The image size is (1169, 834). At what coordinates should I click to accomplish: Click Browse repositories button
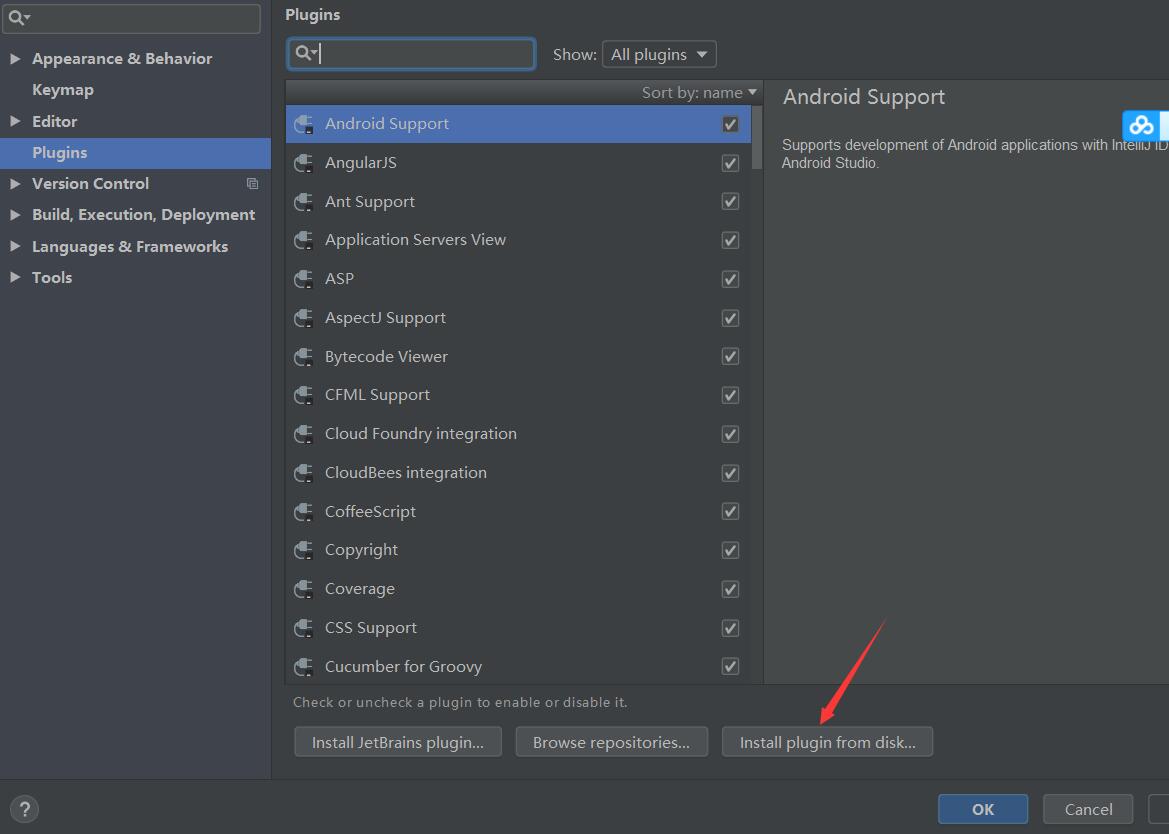[x=611, y=742]
